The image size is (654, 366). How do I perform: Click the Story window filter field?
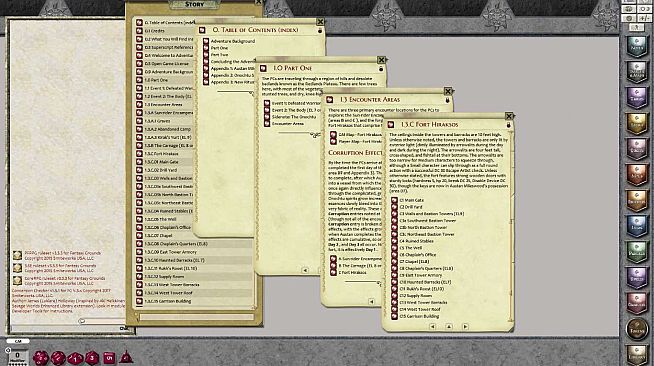coord(196,317)
